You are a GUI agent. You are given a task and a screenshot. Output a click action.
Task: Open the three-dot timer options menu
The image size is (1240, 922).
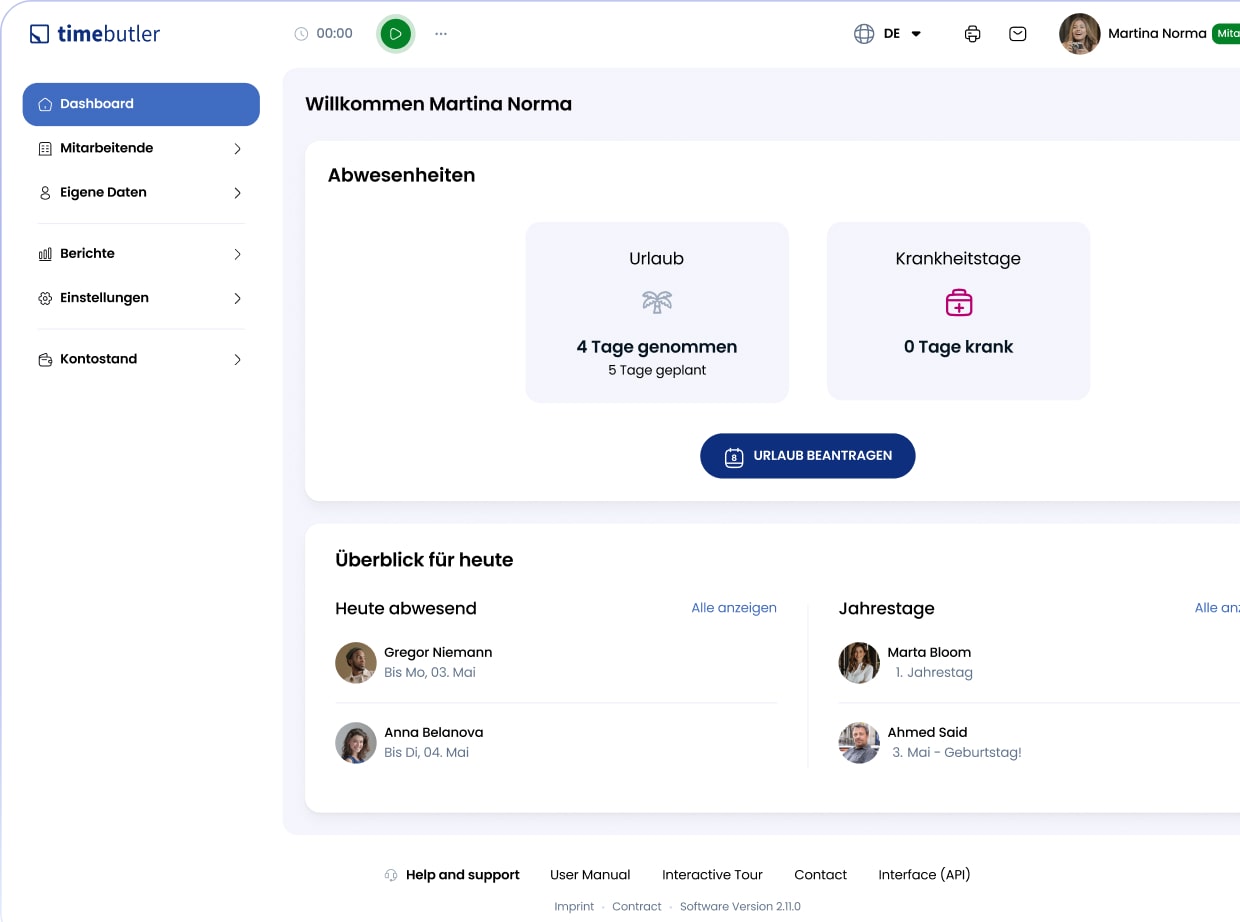pos(441,34)
